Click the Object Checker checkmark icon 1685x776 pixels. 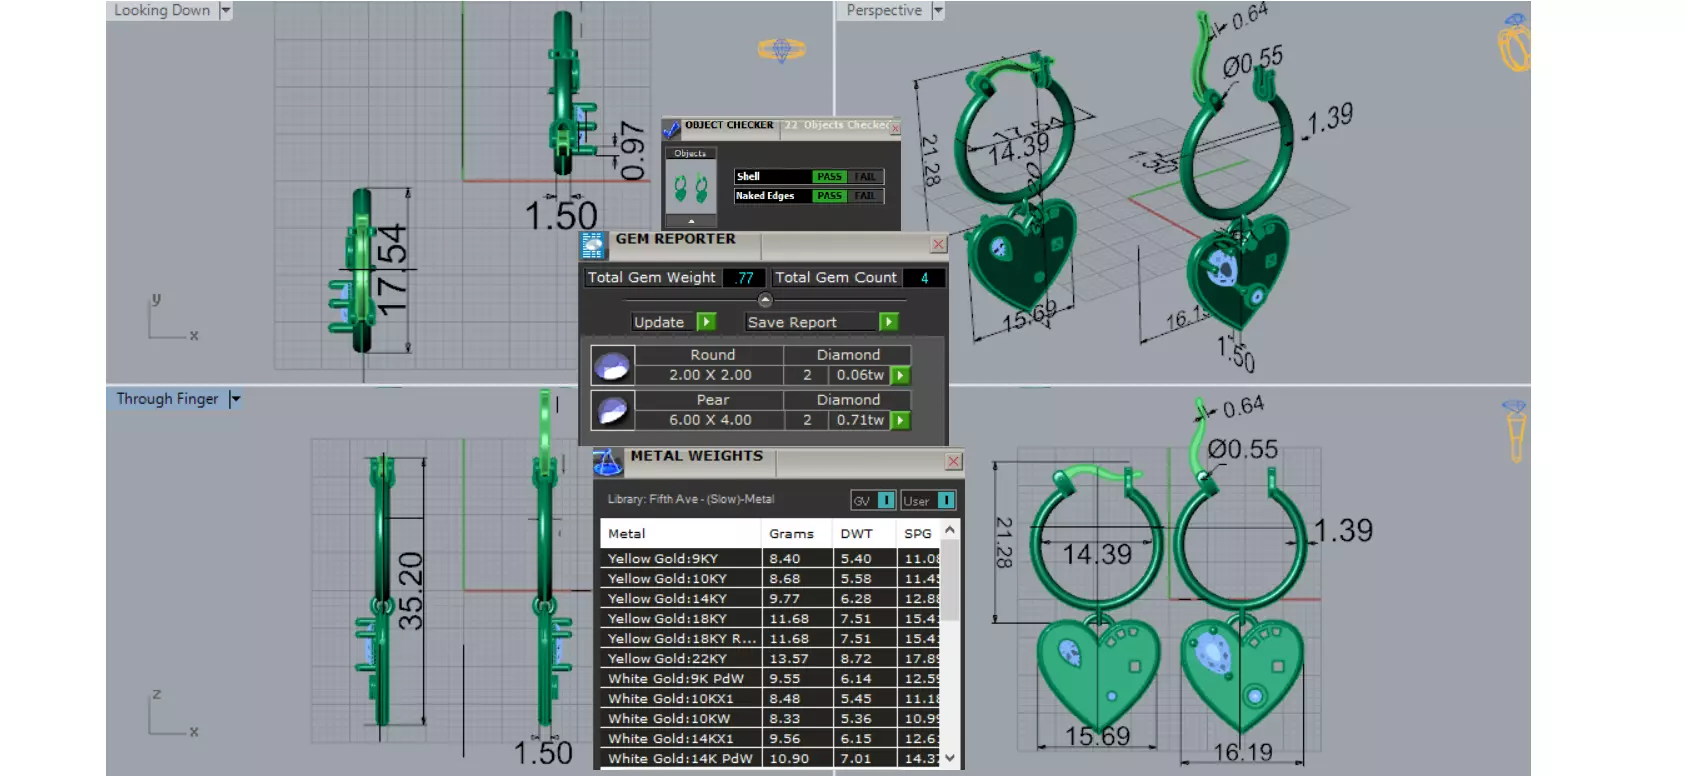[x=671, y=130]
